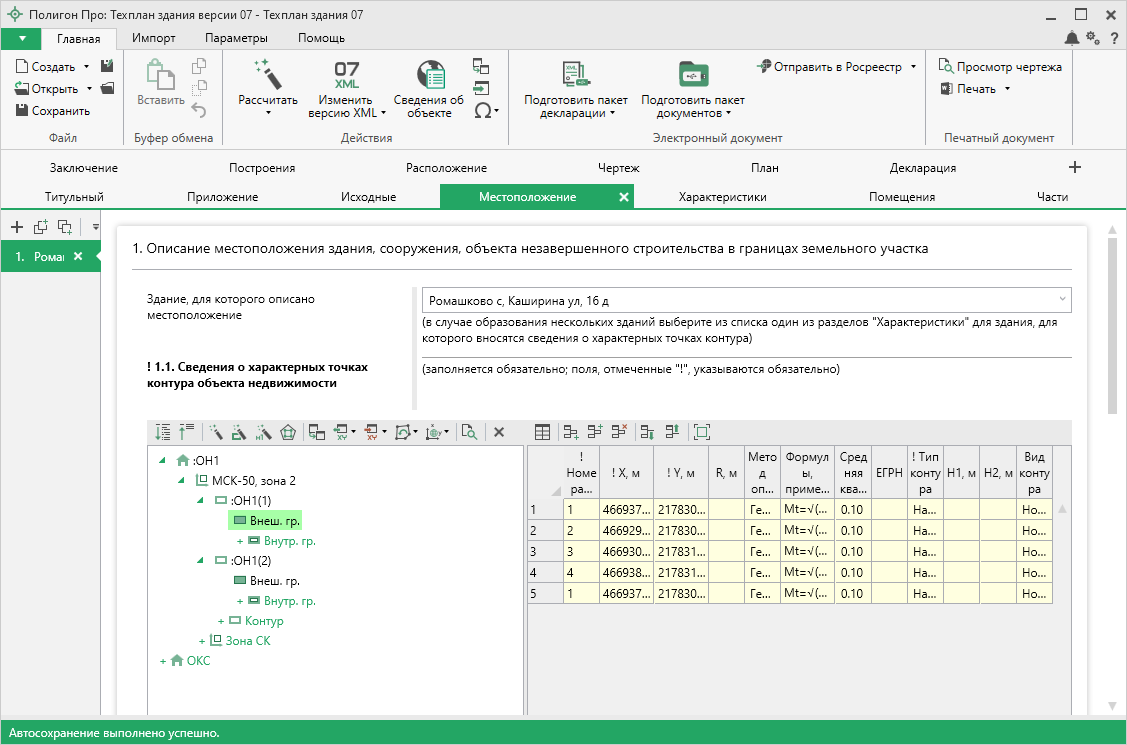The height and width of the screenshot is (745, 1127).
Task: Click the Сохранить button
Action: [x=53, y=111]
